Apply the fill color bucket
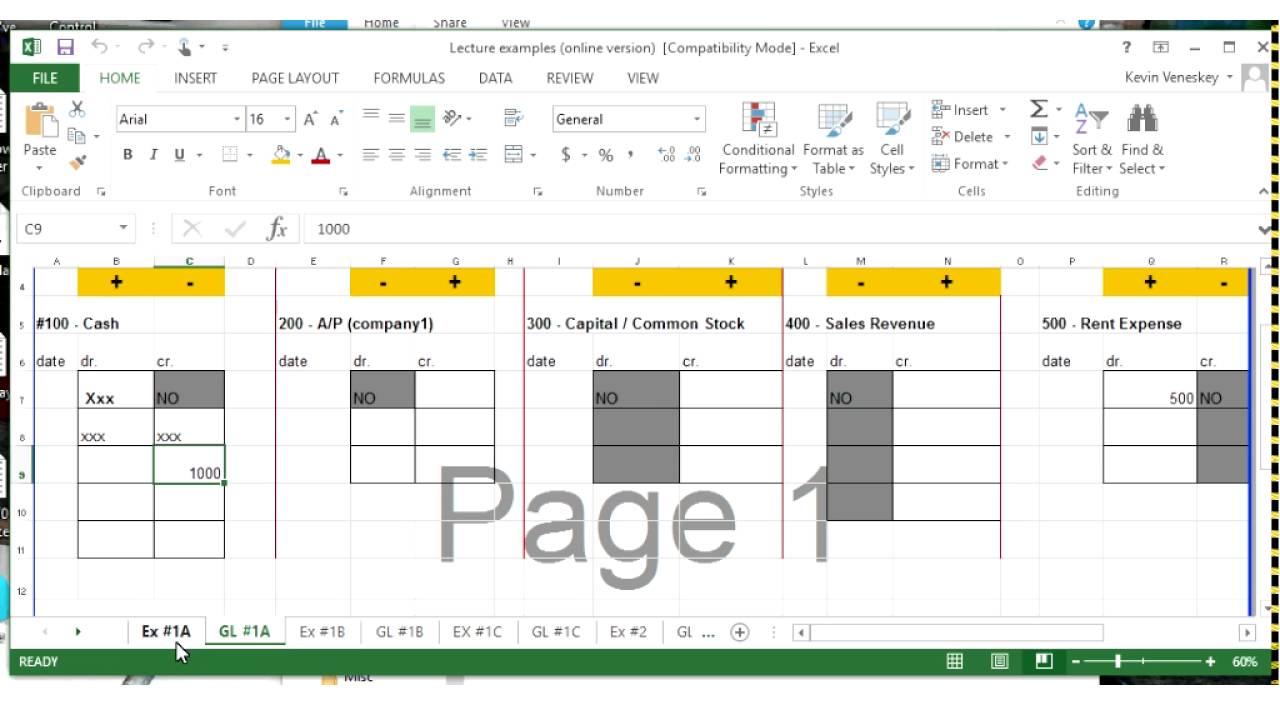1280x720 pixels. click(282, 154)
